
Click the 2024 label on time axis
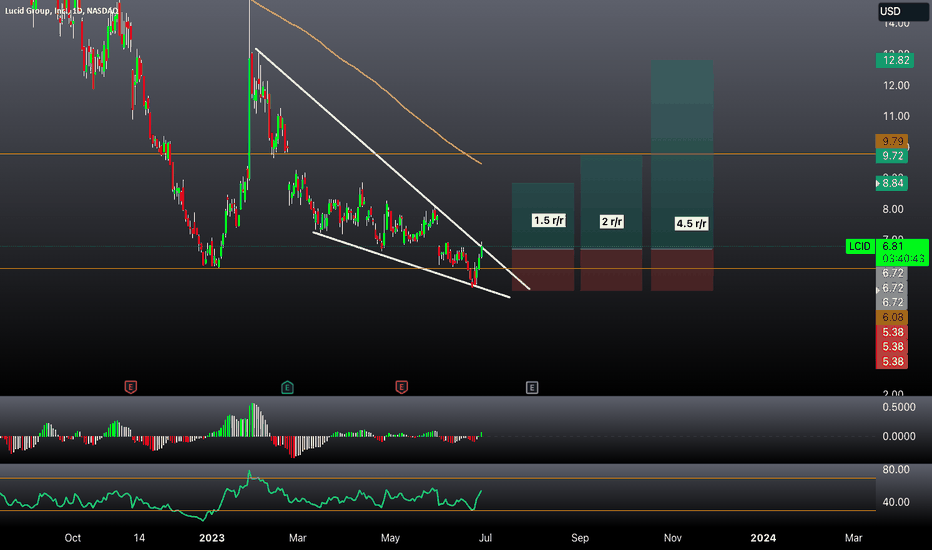[x=763, y=538]
